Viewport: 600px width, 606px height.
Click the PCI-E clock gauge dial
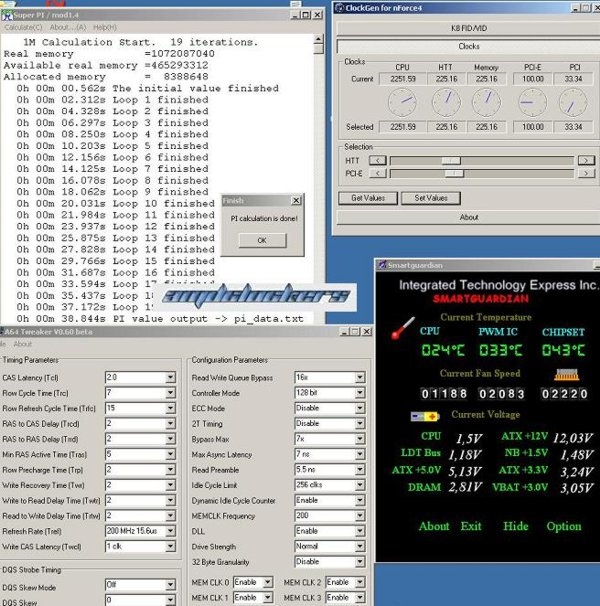(530, 101)
